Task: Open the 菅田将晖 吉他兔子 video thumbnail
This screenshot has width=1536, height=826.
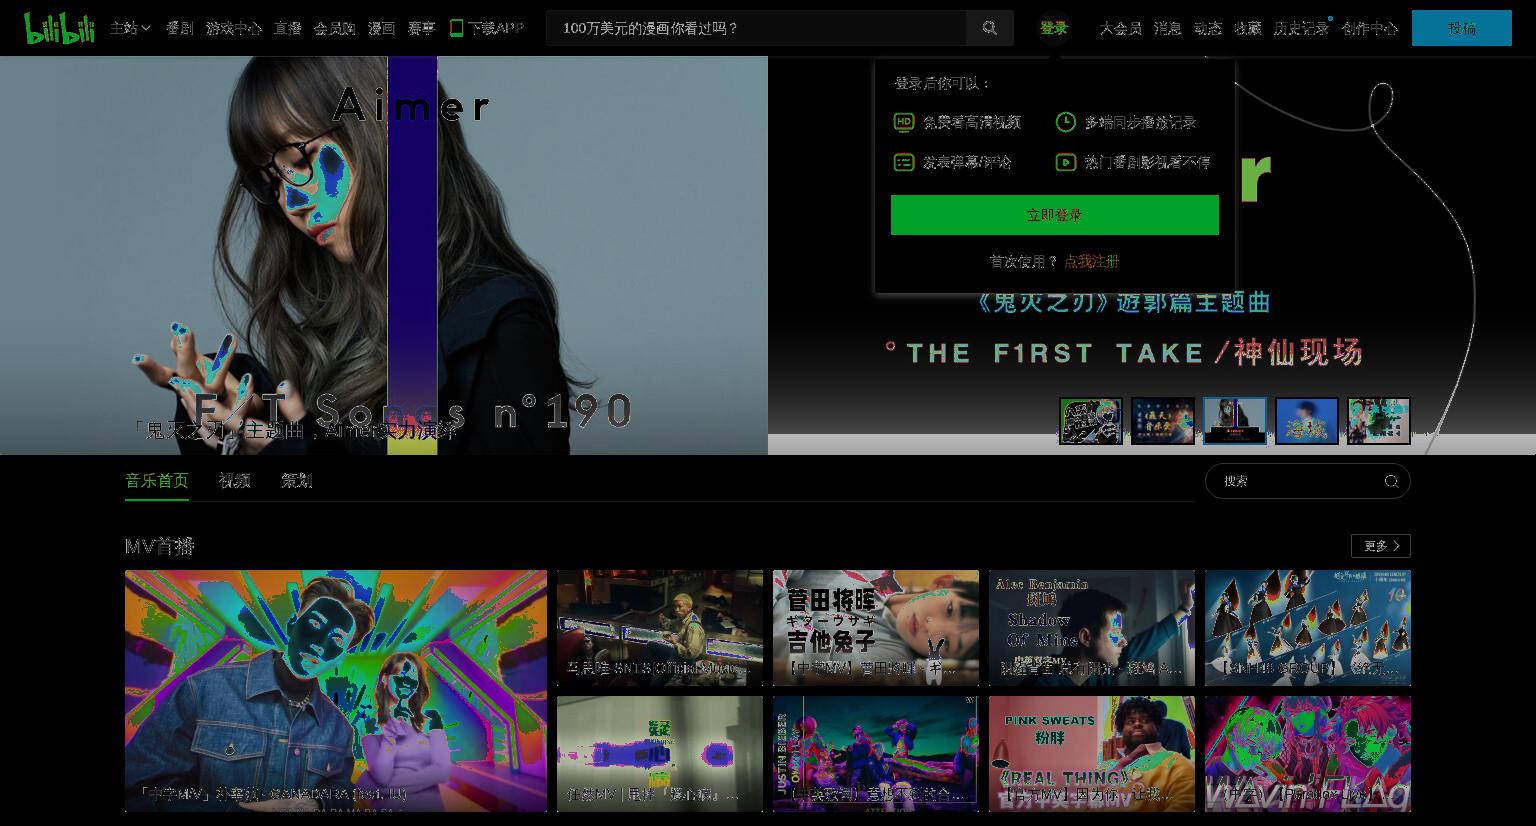Action: click(x=875, y=628)
